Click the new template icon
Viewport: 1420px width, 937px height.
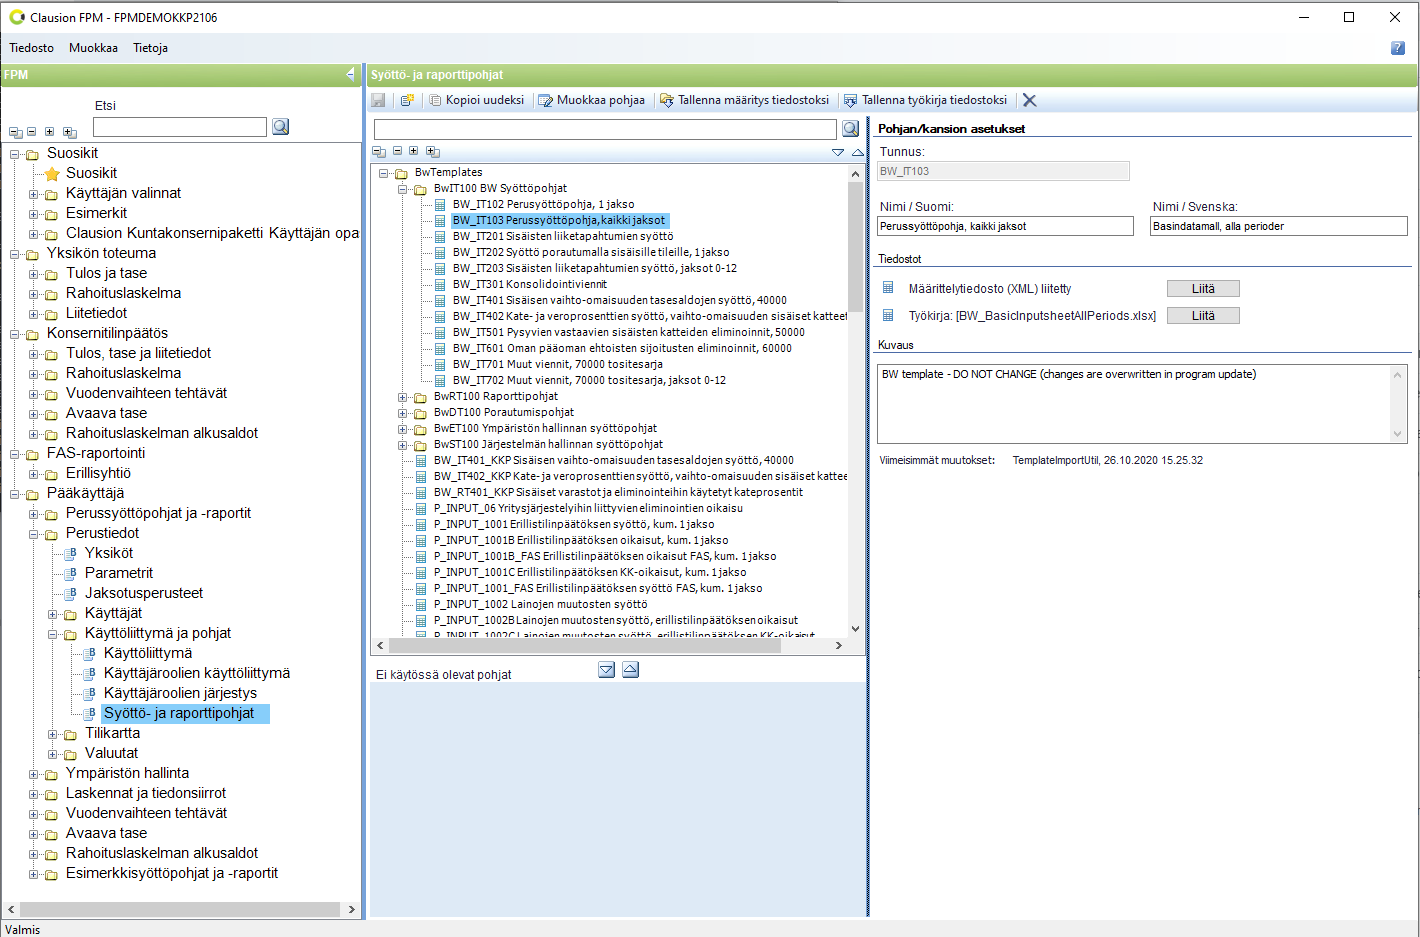[x=407, y=100]
